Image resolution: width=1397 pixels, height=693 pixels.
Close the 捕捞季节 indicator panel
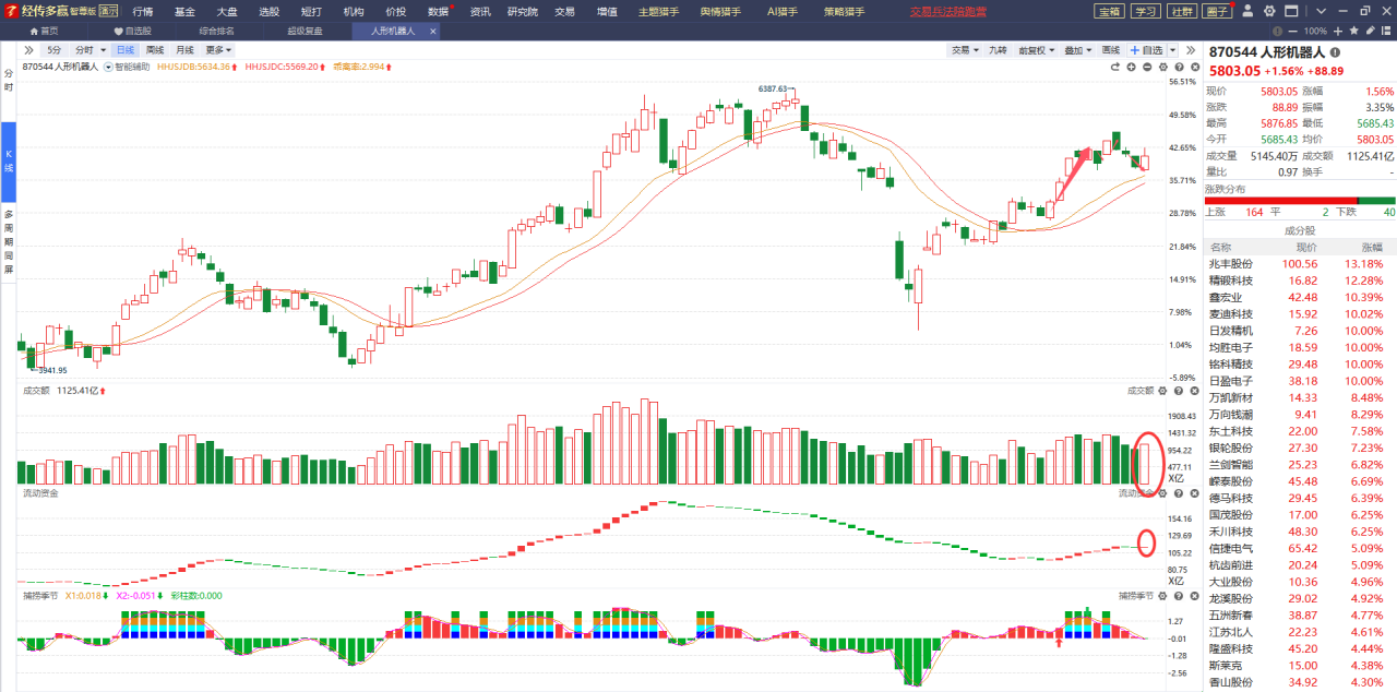pyautogui.click(x=1192, y=595)
